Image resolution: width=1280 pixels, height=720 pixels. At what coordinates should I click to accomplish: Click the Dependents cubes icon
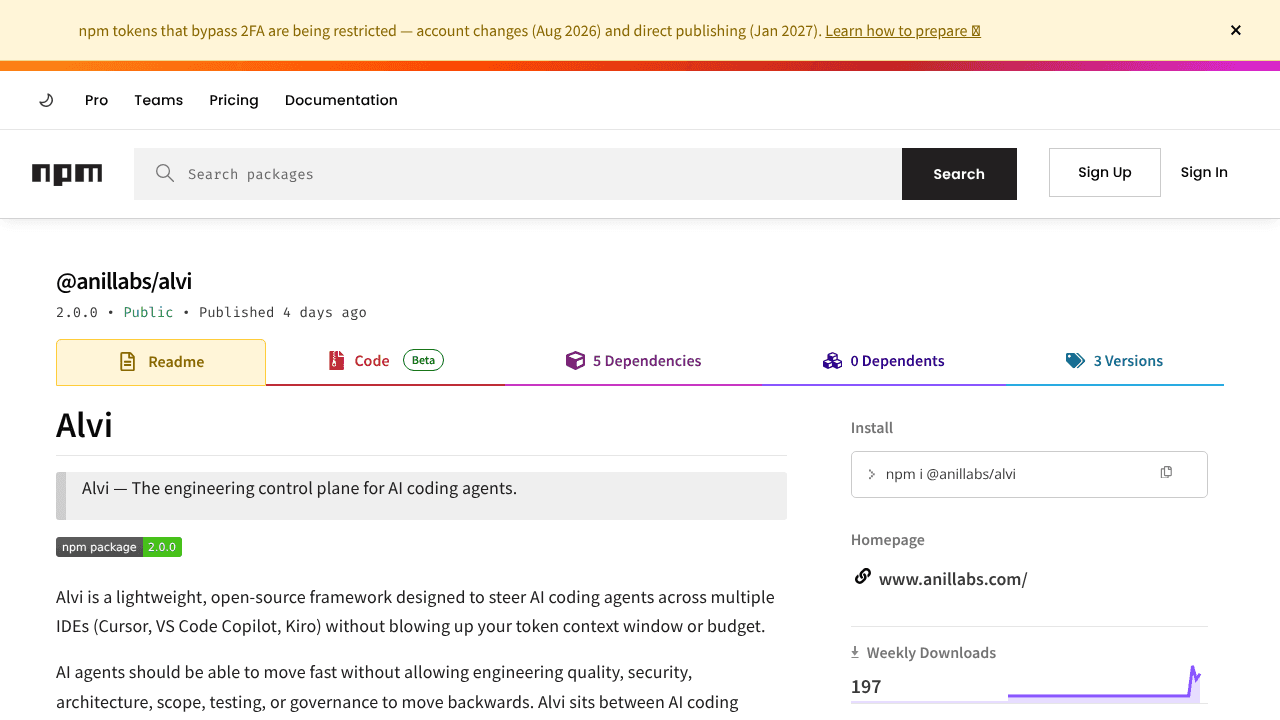click(832, 361)
